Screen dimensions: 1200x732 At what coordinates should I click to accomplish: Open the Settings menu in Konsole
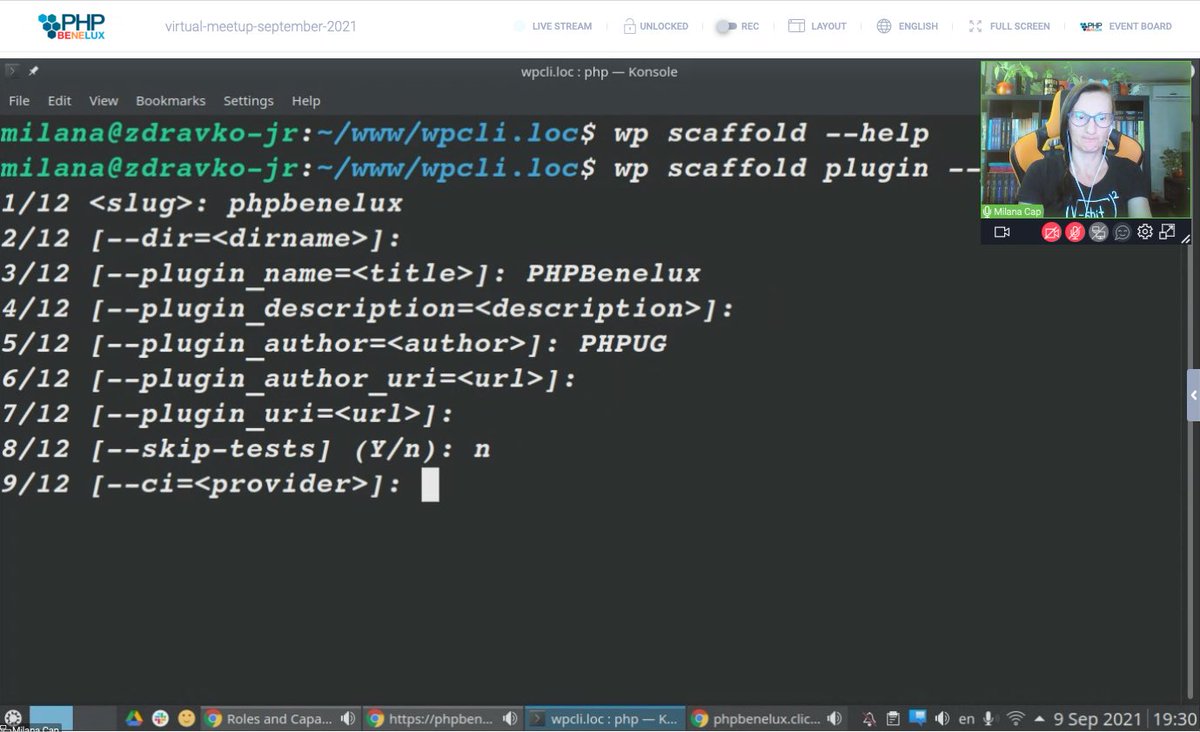click(x=248, y=100)
